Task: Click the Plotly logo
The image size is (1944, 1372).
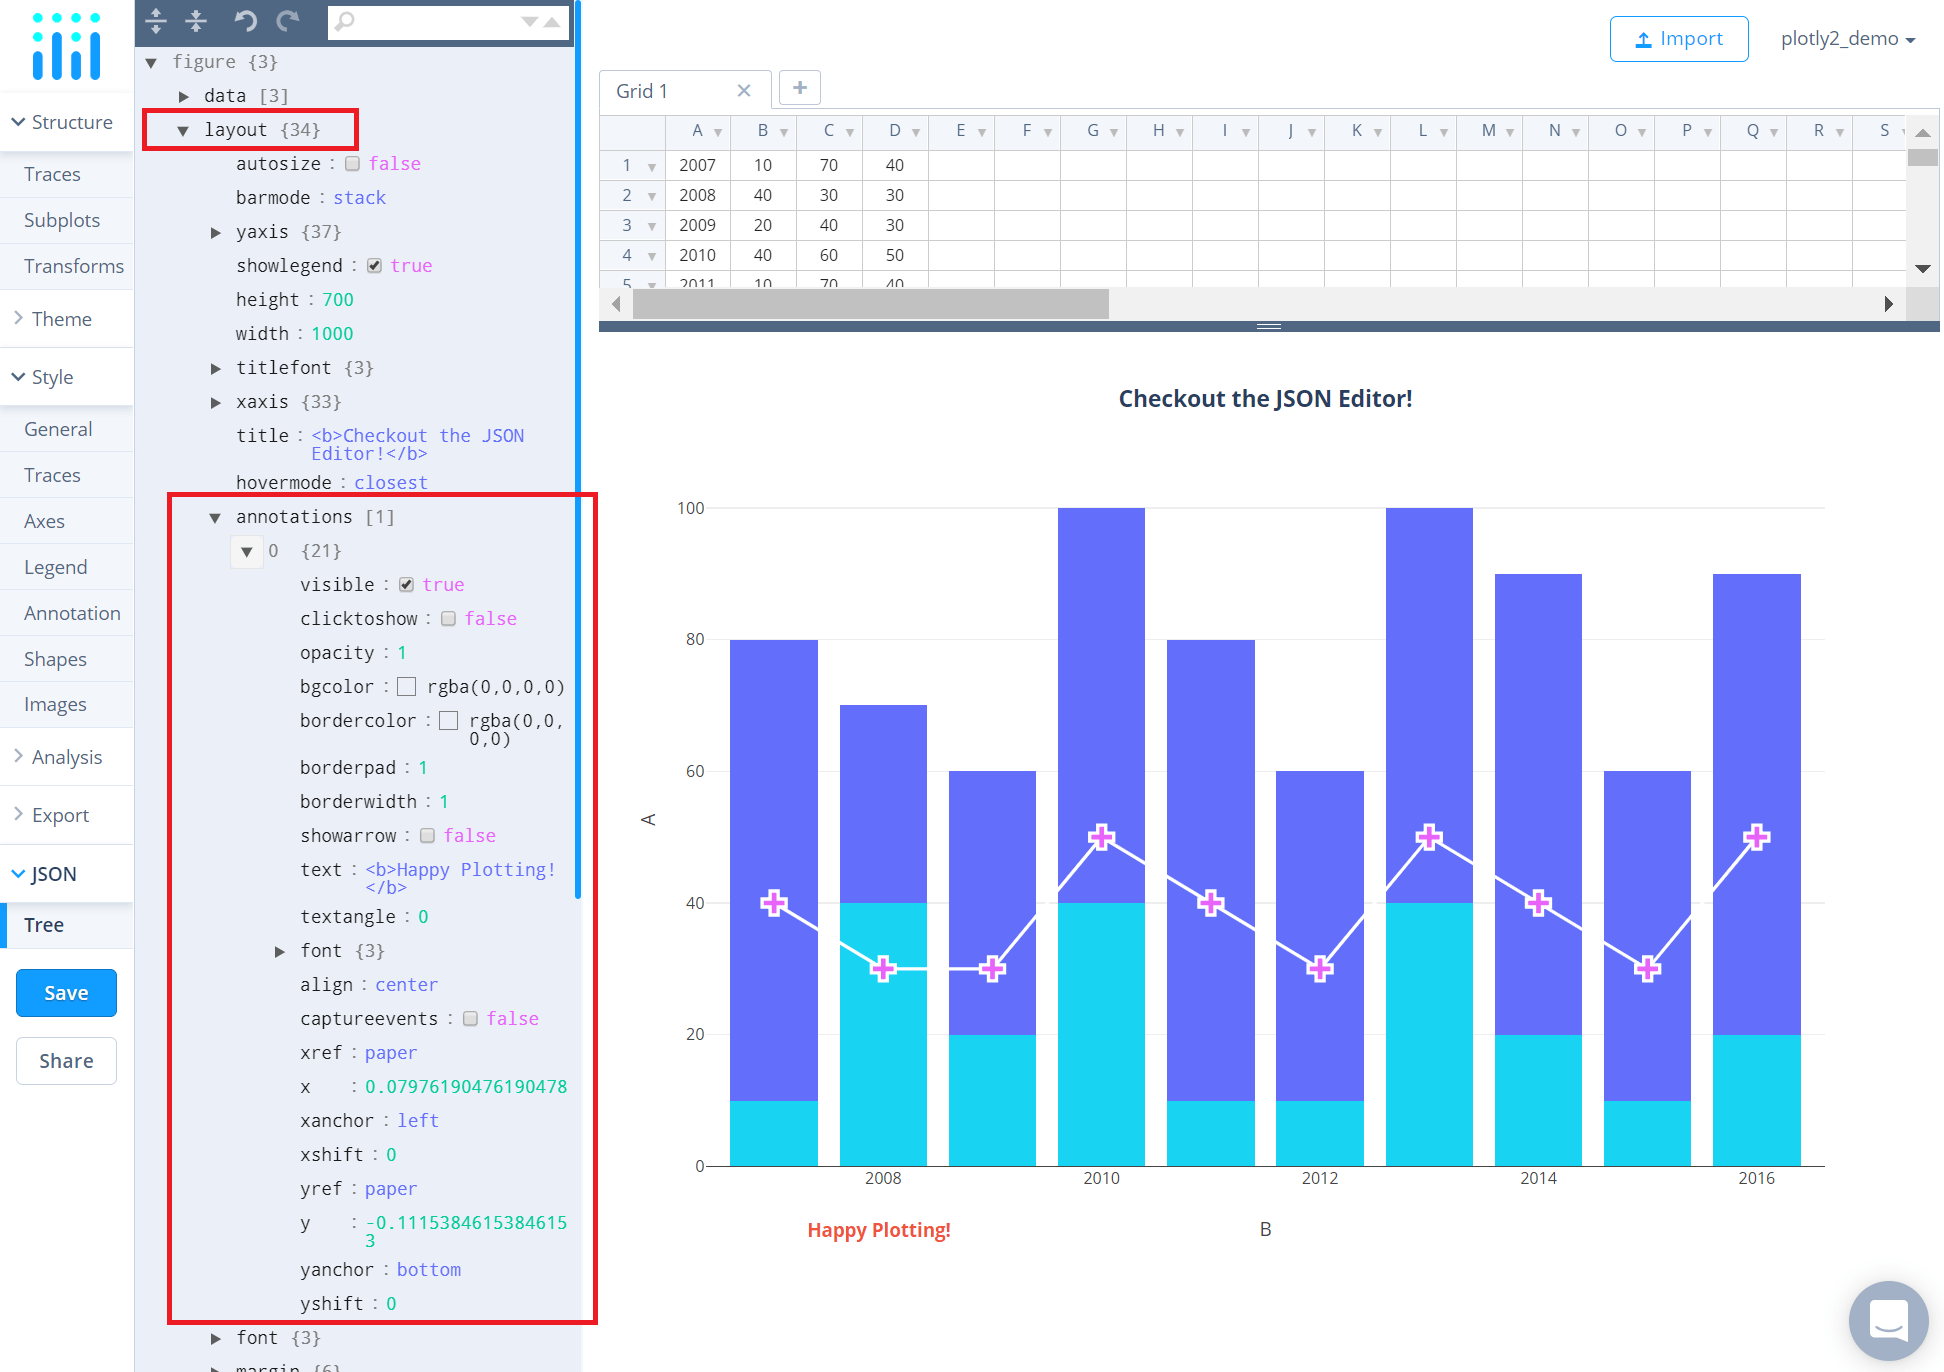Action: (67, 45)
